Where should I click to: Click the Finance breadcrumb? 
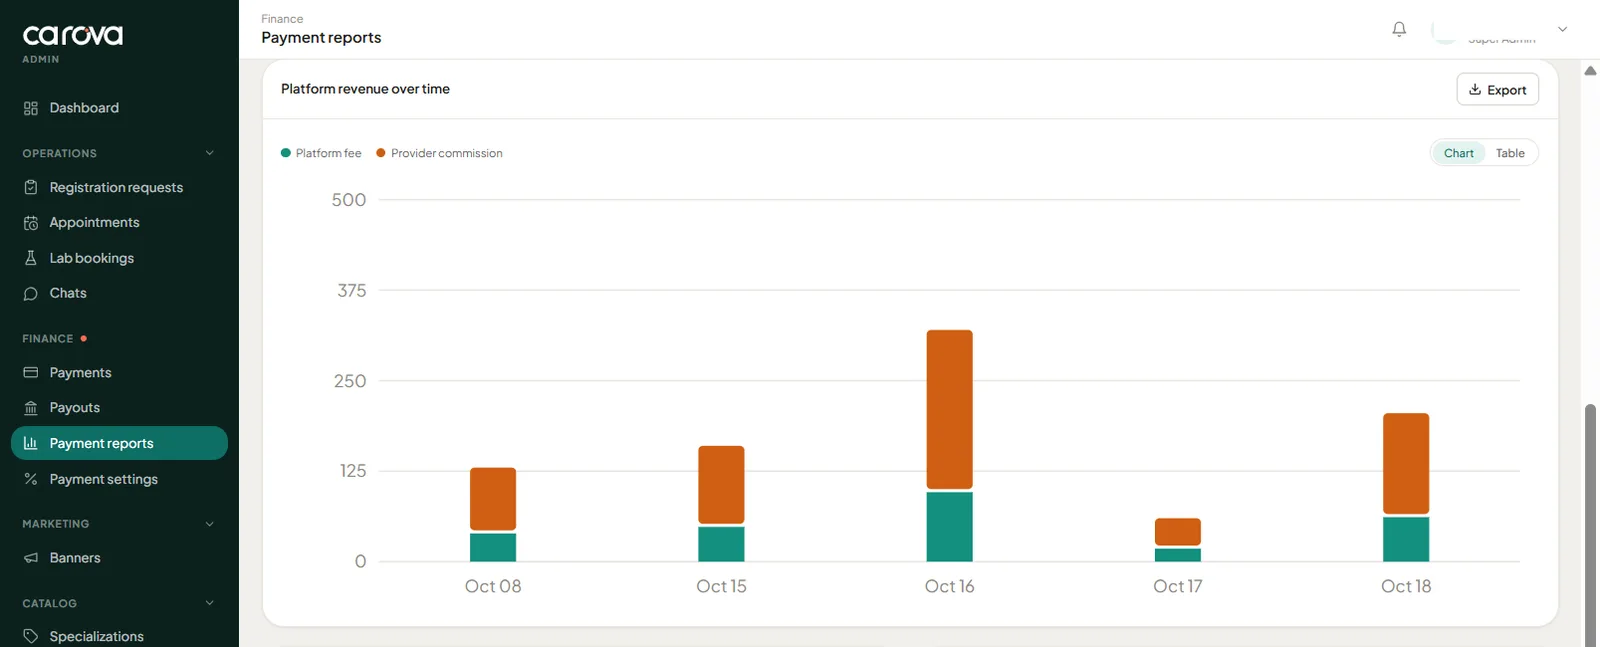point(282,19)
